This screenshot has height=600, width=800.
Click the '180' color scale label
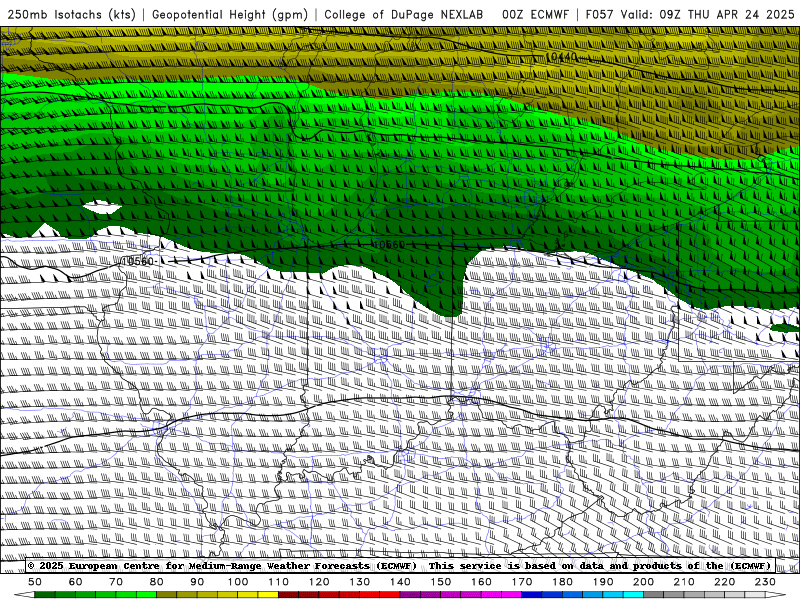(562, 582)
